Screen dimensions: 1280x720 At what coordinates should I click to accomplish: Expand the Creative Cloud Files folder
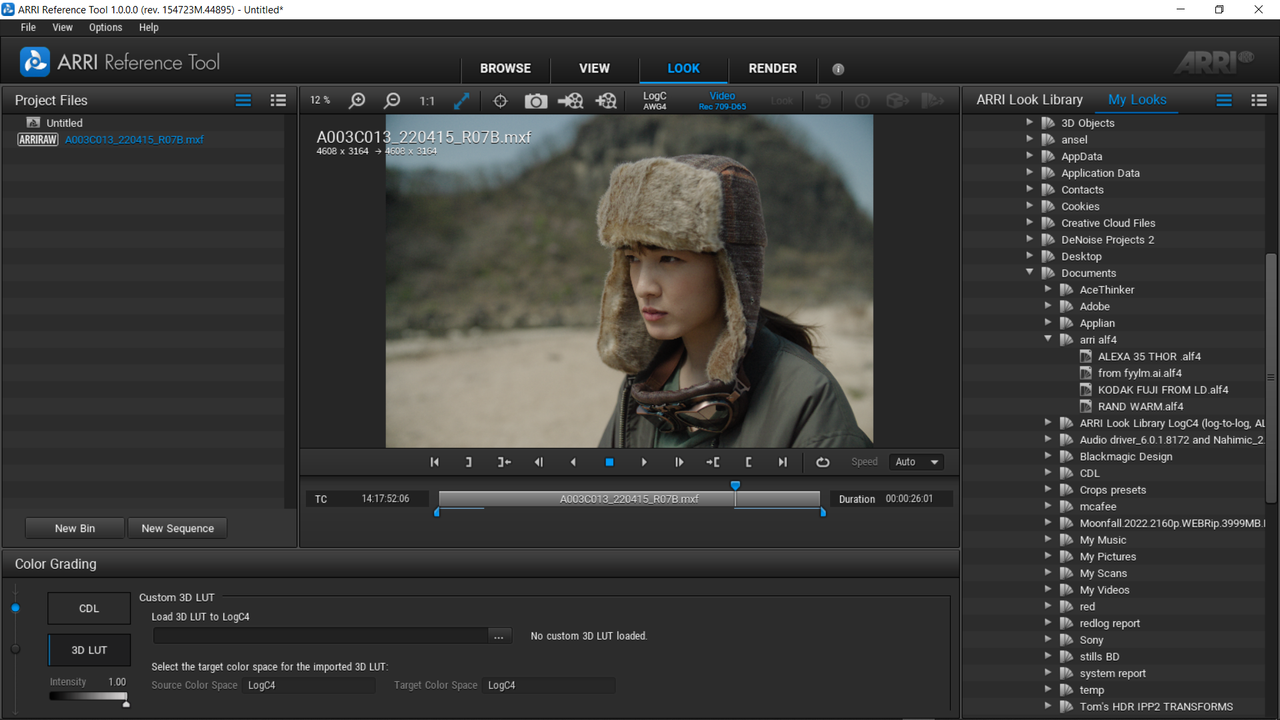(1029, 223)
